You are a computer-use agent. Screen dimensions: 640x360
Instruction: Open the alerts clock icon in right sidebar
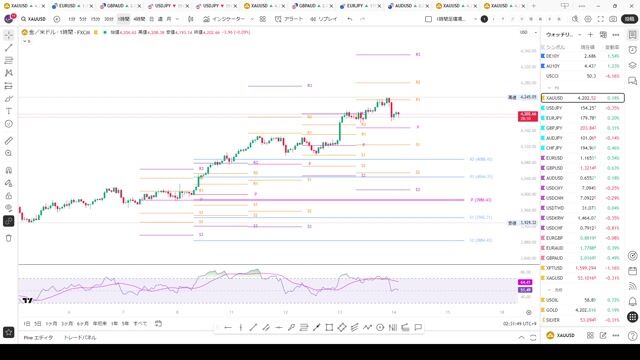coord(632,50)
